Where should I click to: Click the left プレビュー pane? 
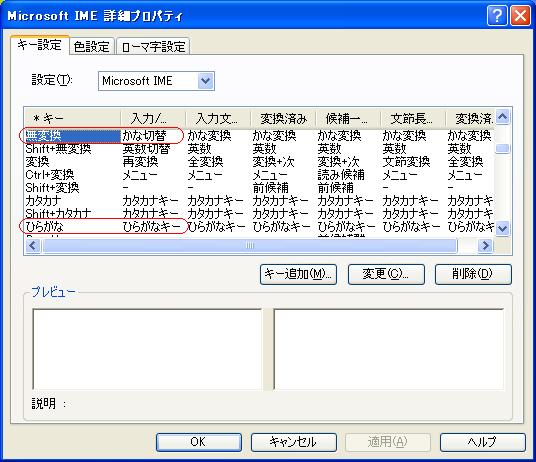(x=147, y=349)
